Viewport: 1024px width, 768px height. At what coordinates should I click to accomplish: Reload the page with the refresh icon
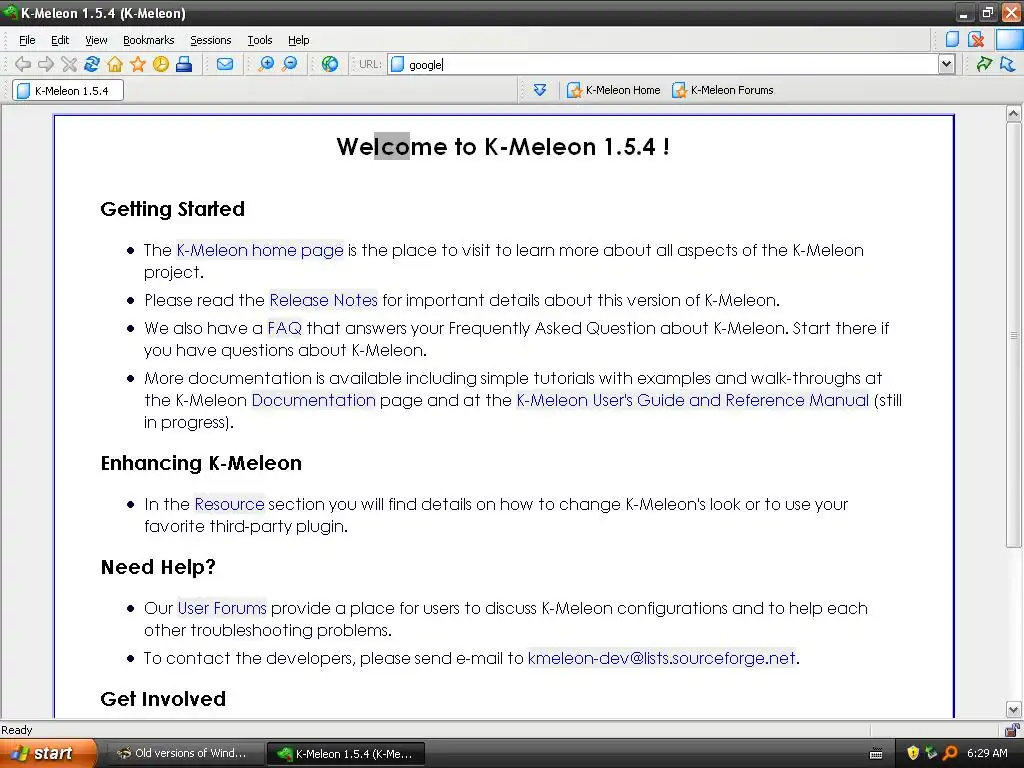(91, 64)
